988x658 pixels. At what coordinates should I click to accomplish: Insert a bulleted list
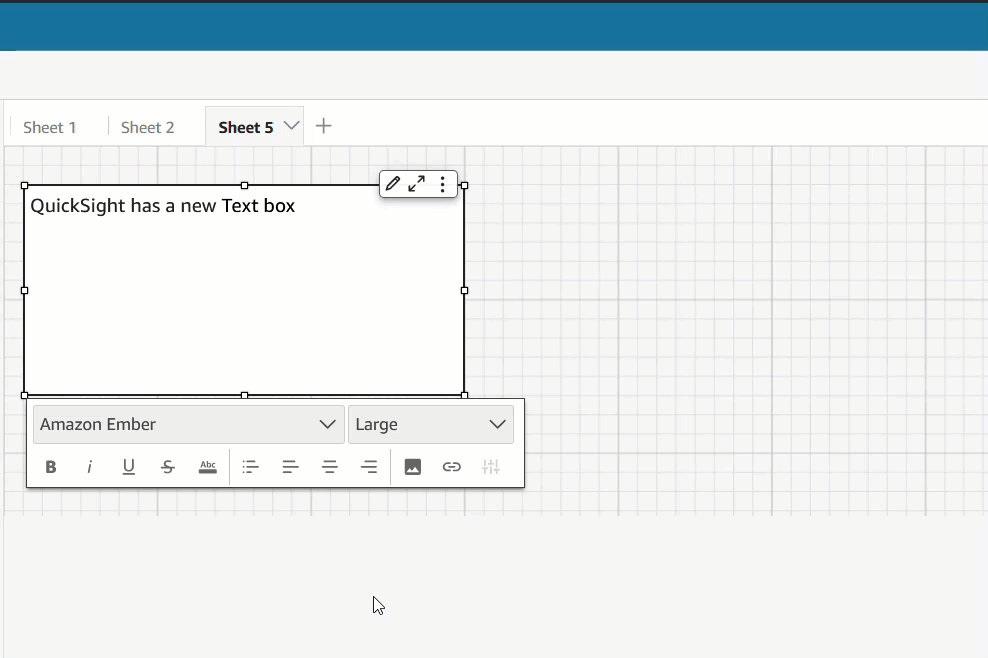click(x=250, y=467)
